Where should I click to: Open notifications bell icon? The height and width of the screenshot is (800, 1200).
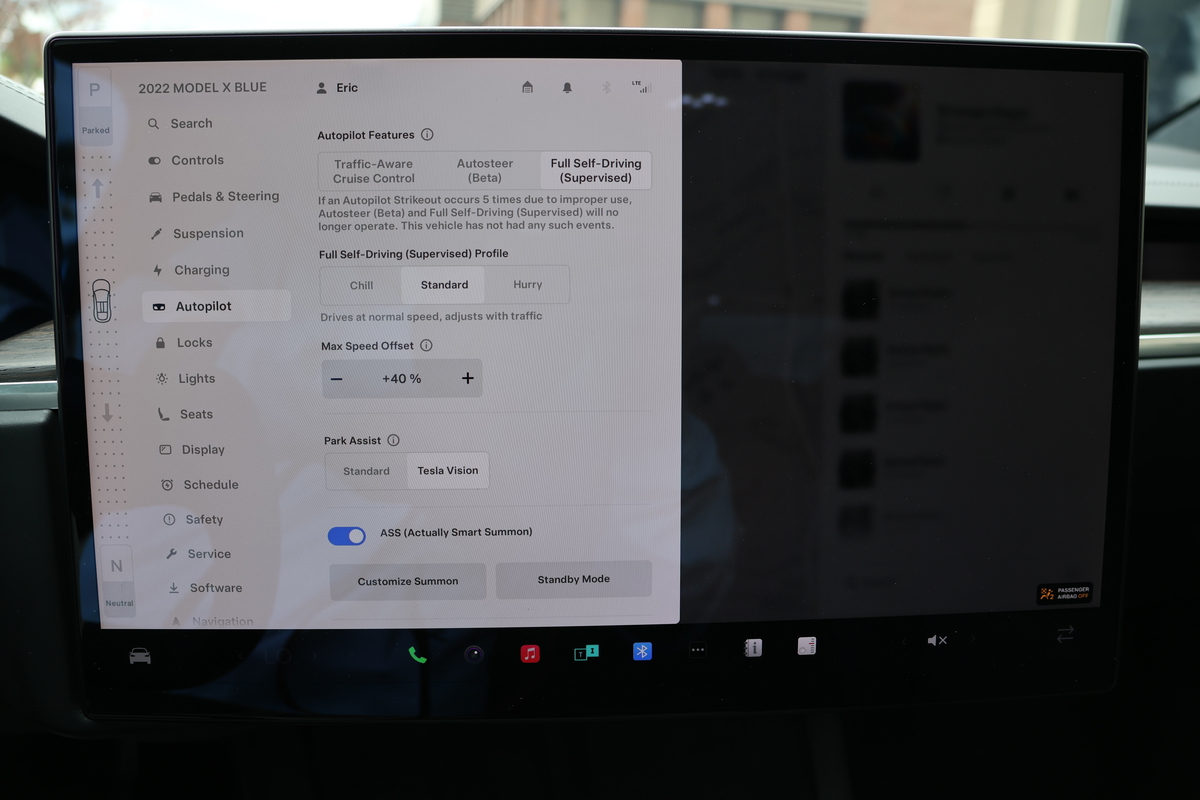[567, 88]
